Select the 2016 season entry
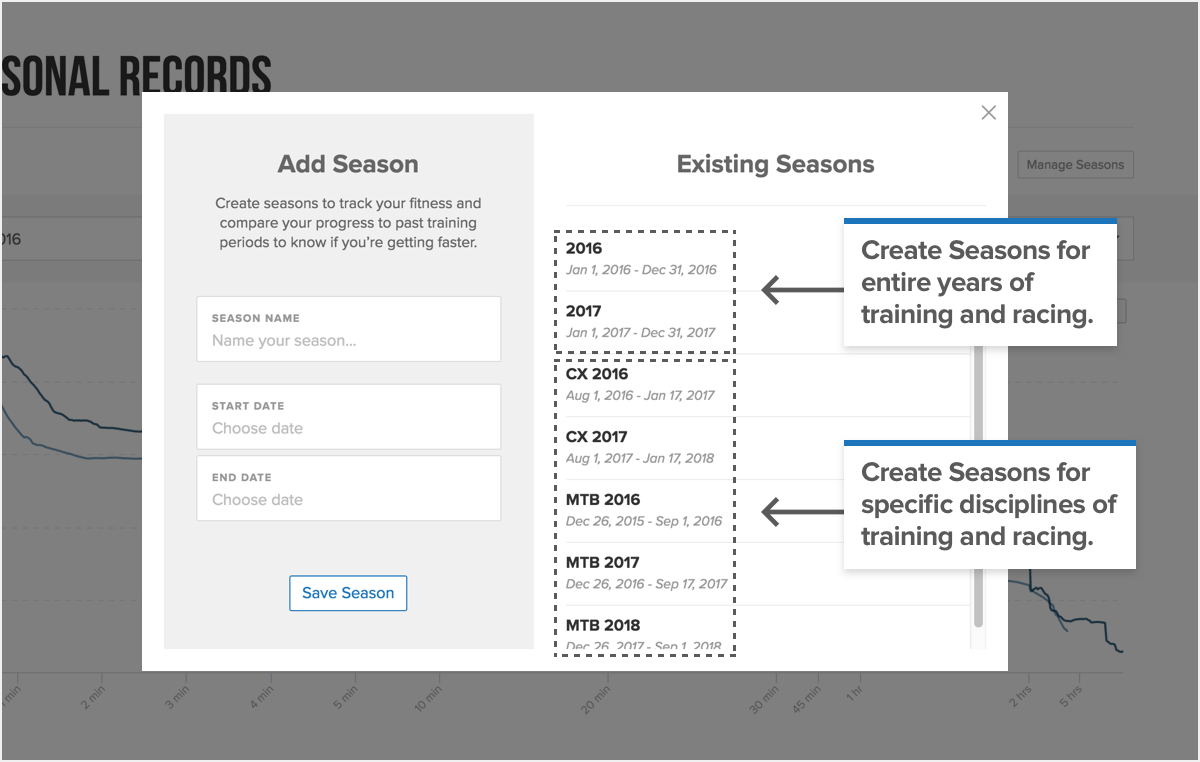 tap(768, 259)
